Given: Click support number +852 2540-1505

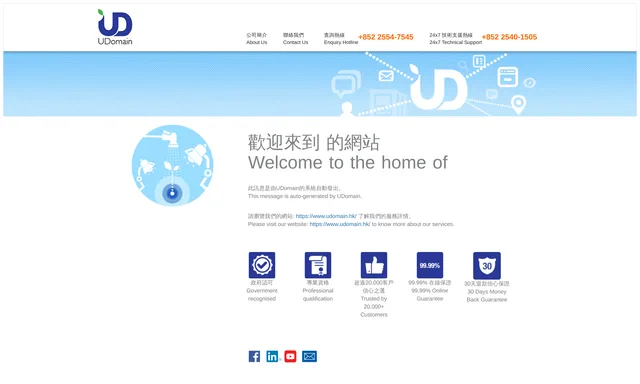Looking at the screenshot, I should click(x=509, y=37).
